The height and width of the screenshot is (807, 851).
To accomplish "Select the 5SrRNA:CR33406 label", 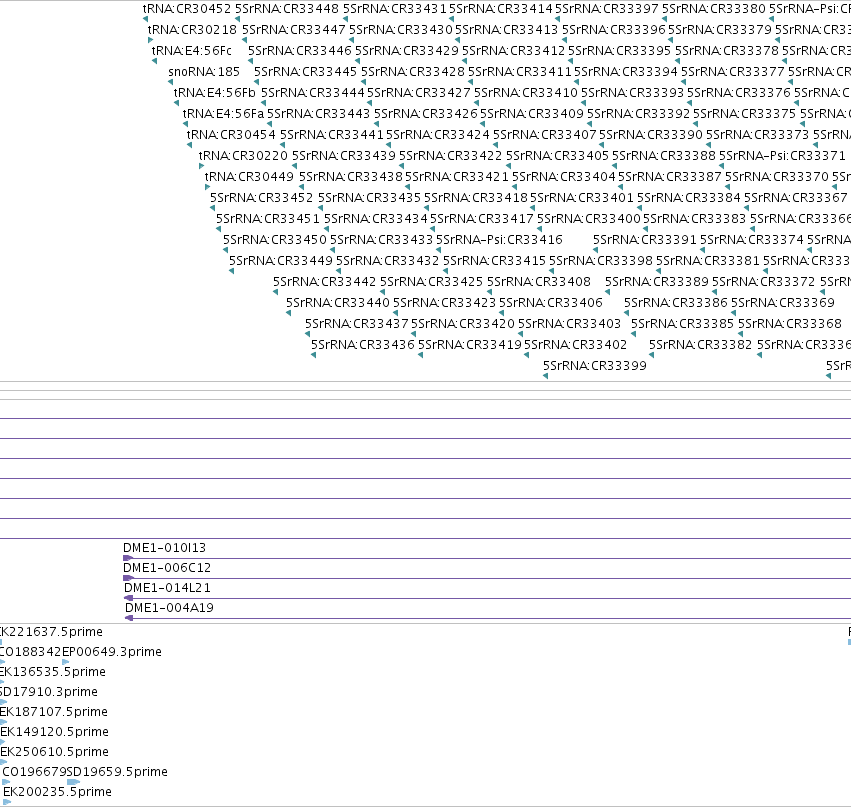I will click(550, 302).
